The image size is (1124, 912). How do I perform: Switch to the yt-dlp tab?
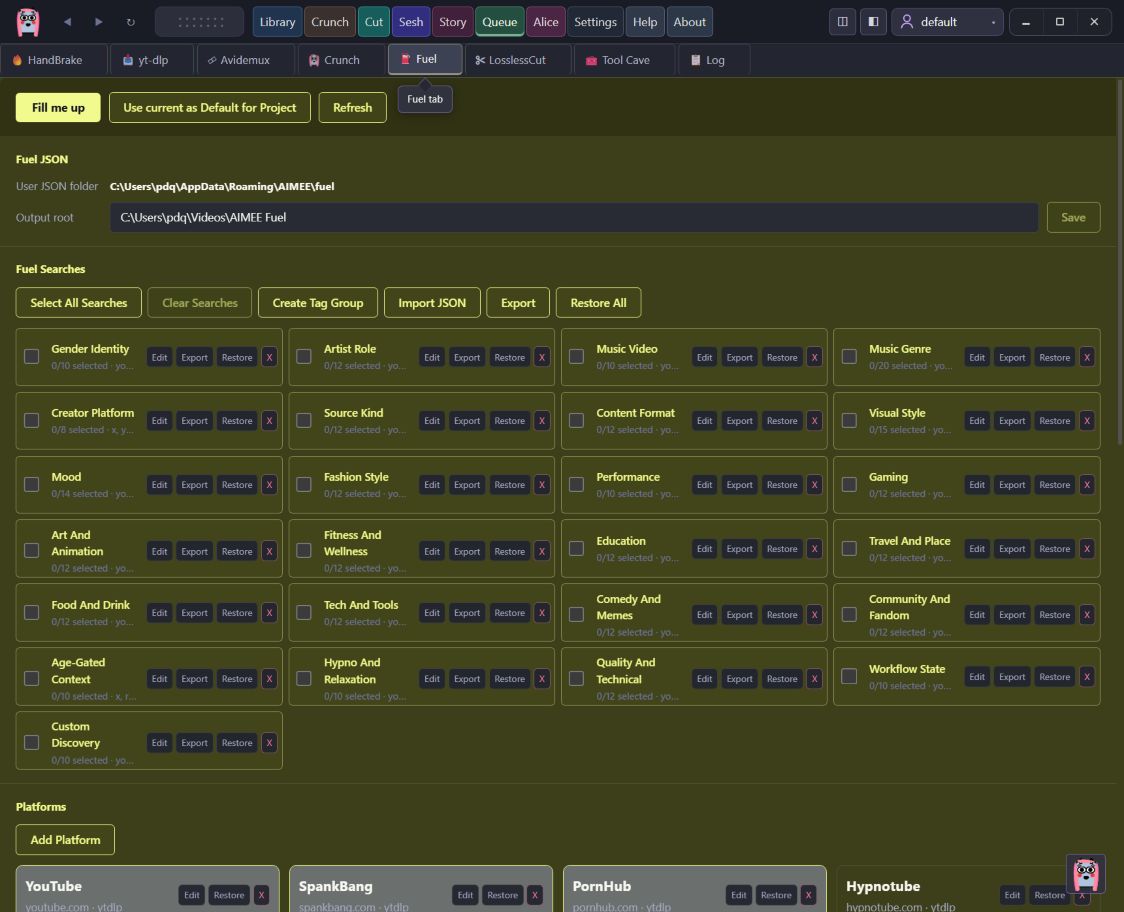coord(152,60)
